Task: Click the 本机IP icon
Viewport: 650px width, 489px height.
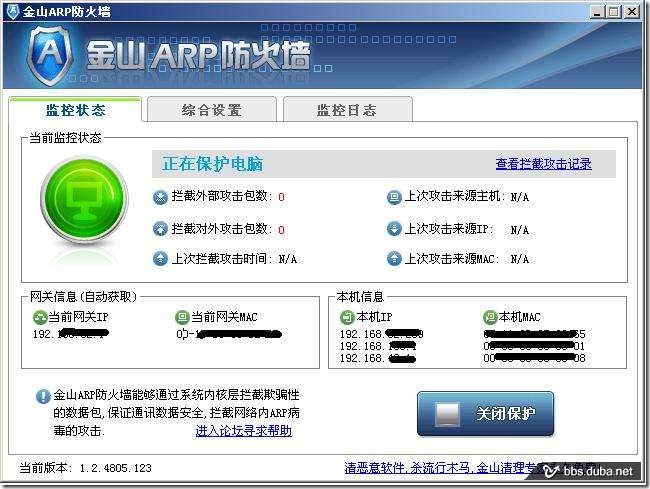Action: (x=347, y=317)
